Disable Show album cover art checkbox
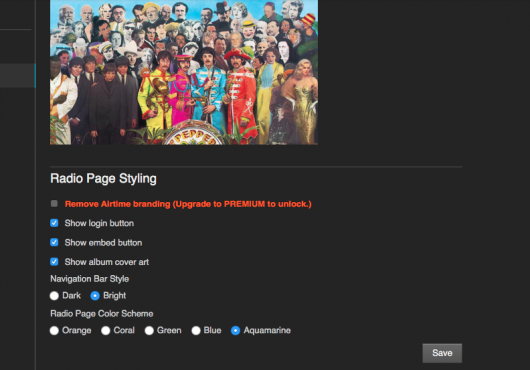The height and width of the screenshot is (370, 530). pyautogui.click(x=54, y=262)
